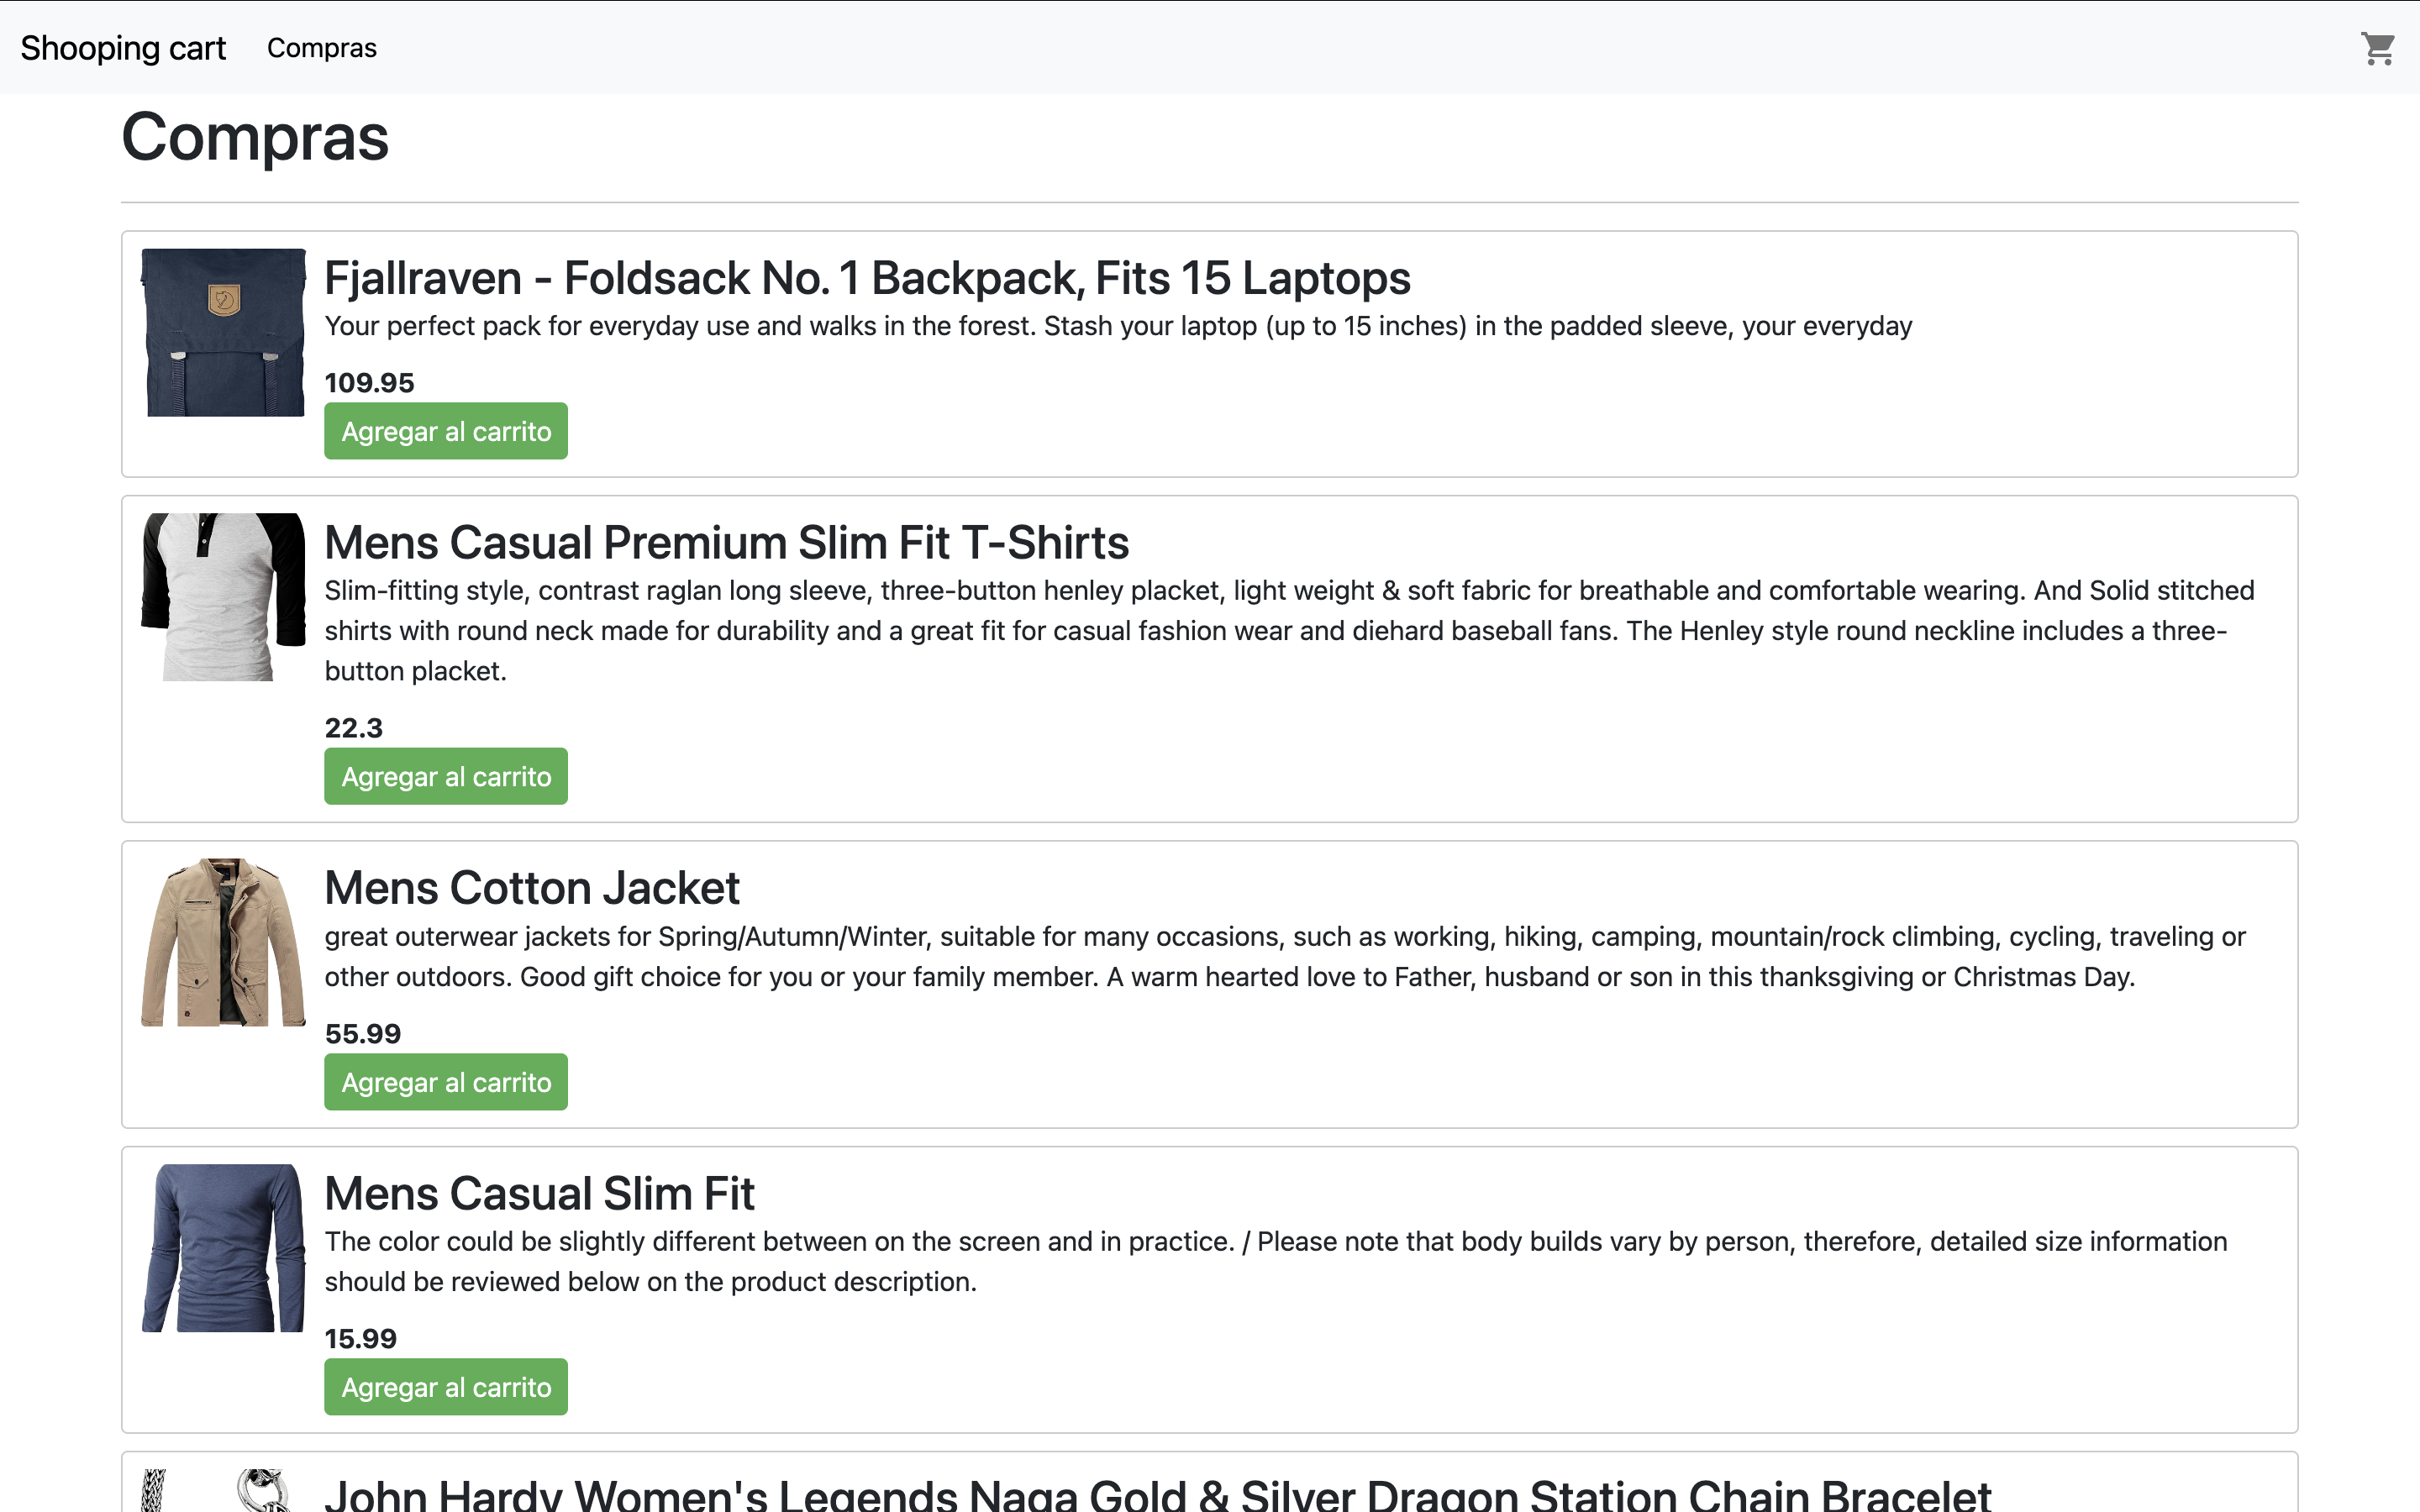
Task: Click the raglan T-shirt product image
Action: 223,597
